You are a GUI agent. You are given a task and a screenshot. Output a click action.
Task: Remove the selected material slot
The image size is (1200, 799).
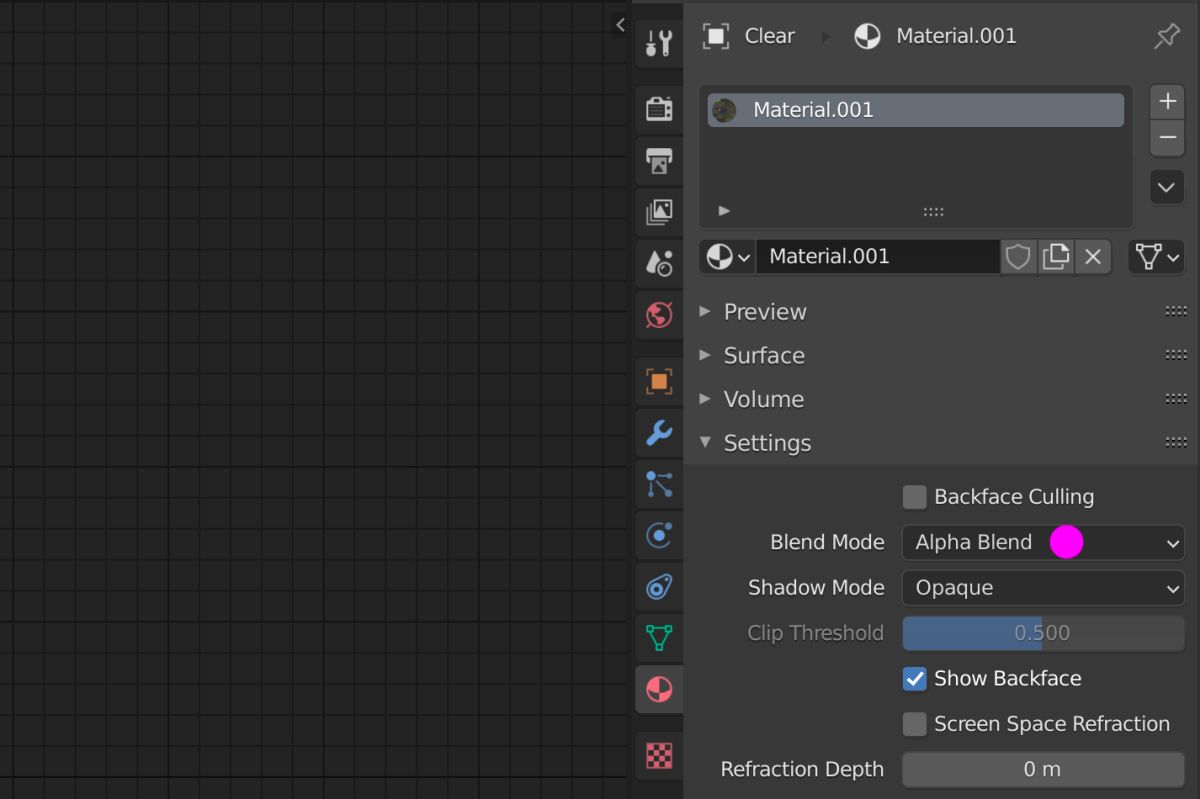tap(1167, 138)
